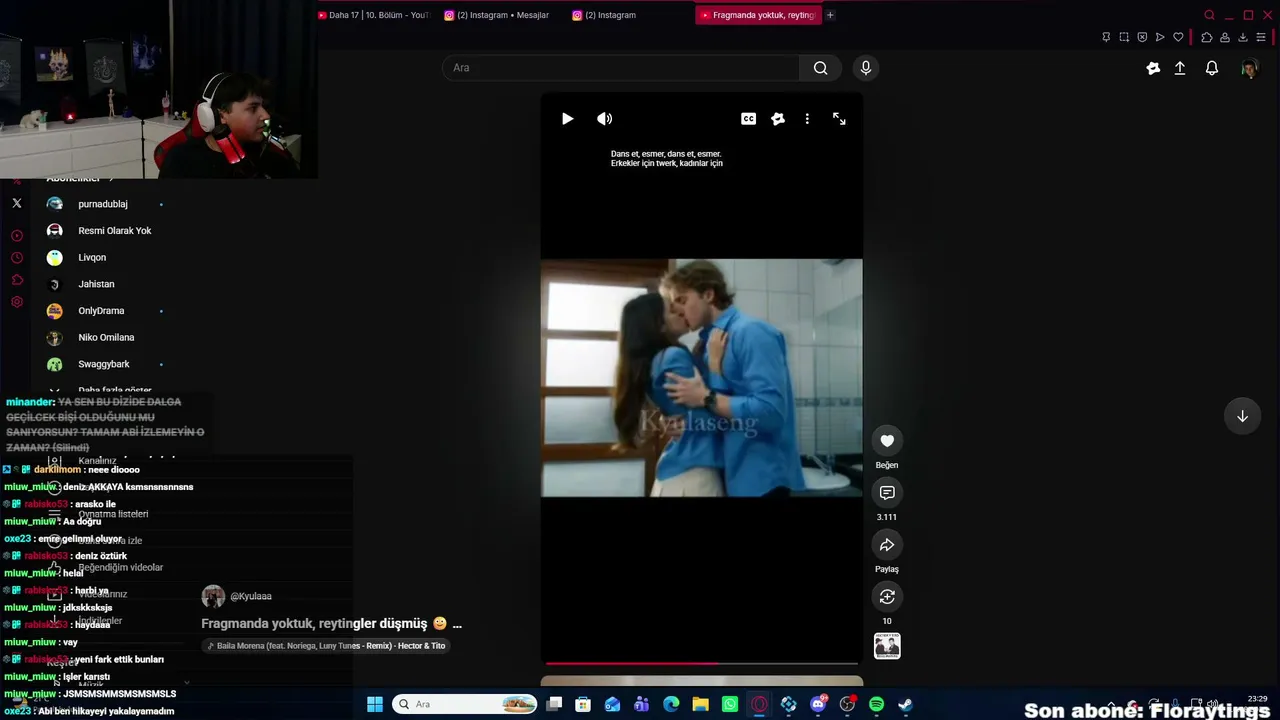Screen dimensions: 1280x720
Task: Open the @Kyulaaa channel link
Action: [251, 597]
